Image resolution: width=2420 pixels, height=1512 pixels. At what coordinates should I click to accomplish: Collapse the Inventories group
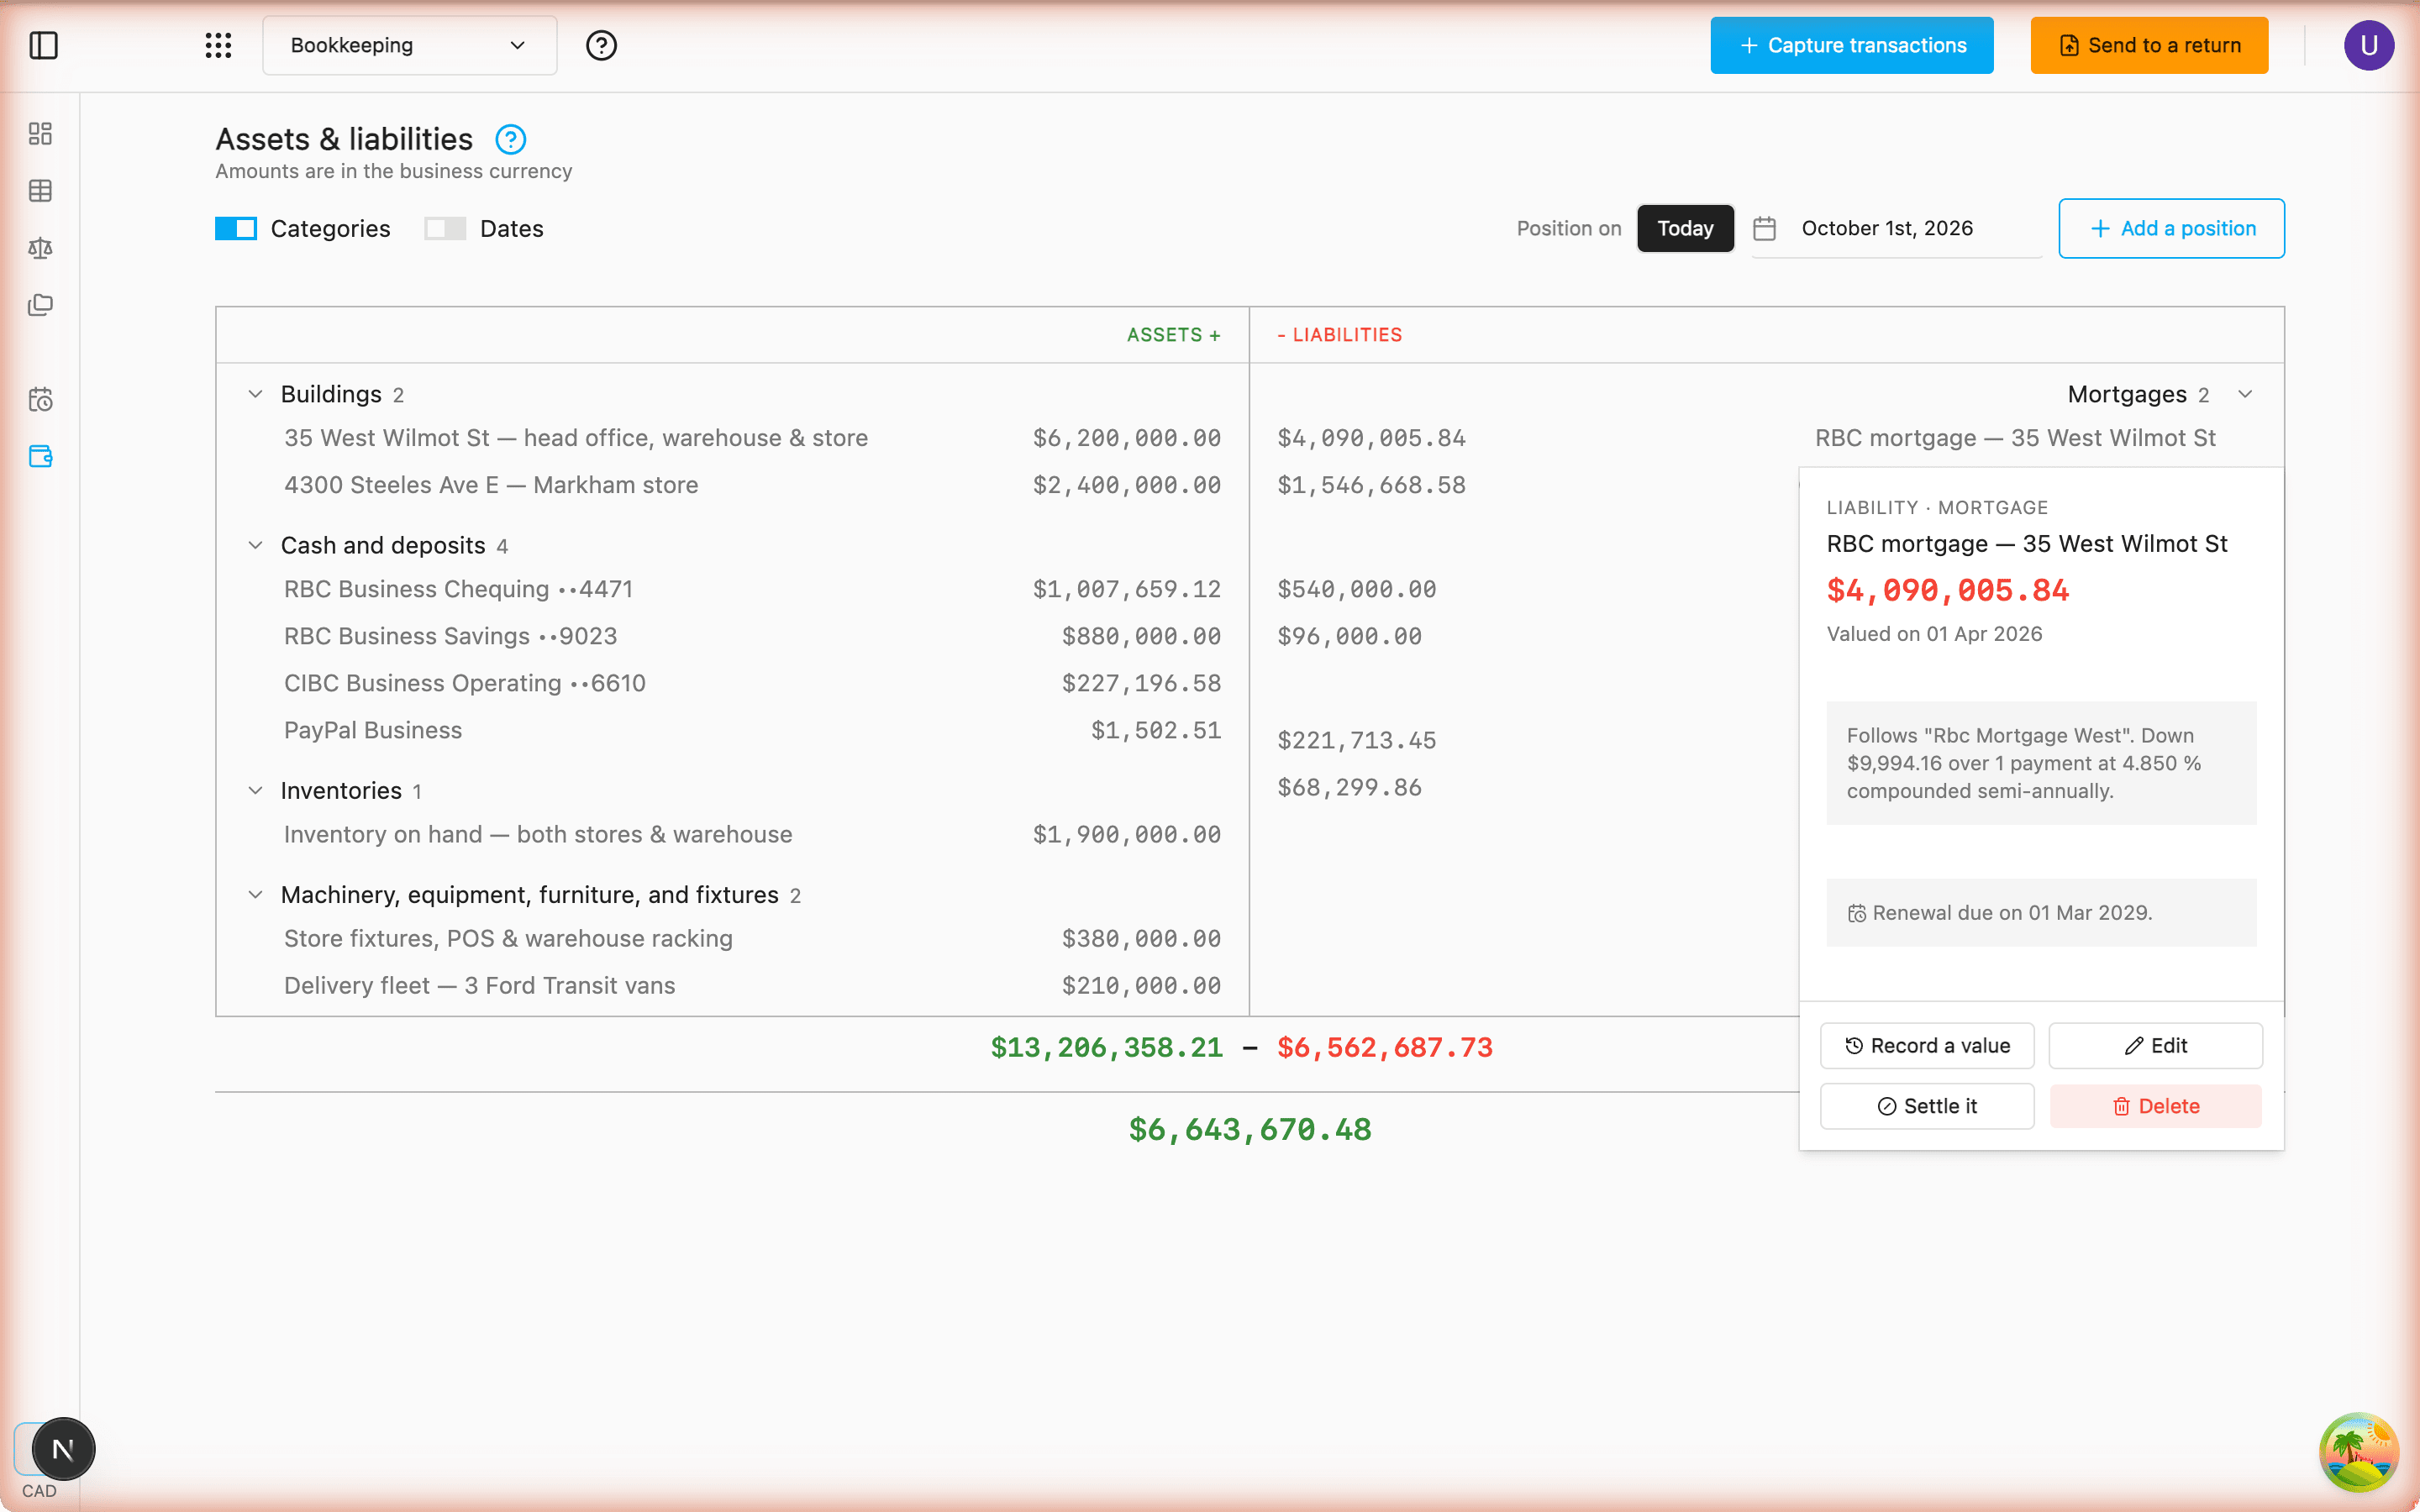pos(255,791)
